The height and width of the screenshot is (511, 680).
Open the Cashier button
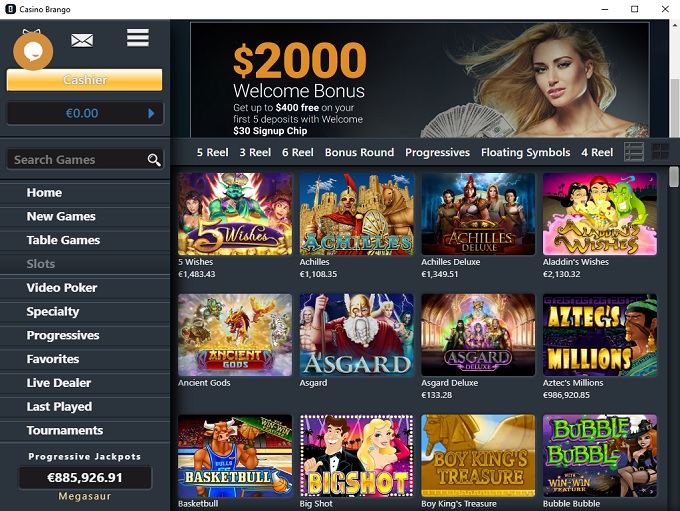pyautogui.click(x=85, y=80)
